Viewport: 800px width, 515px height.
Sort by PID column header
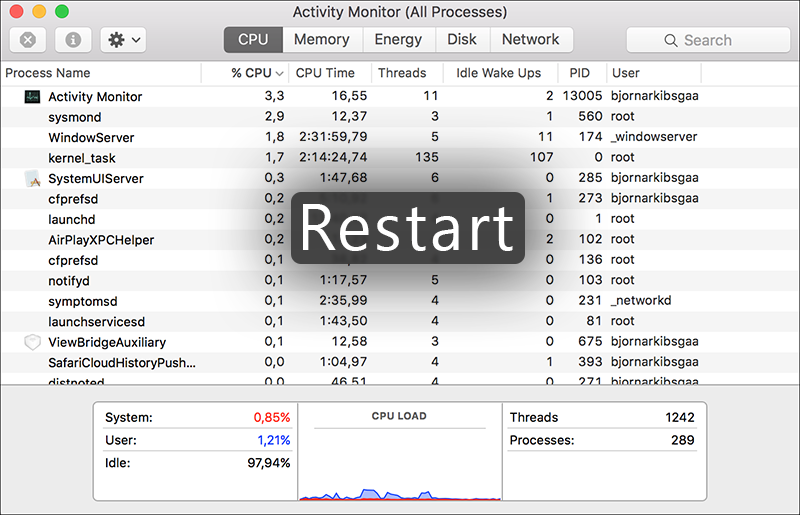click(582, 73)
